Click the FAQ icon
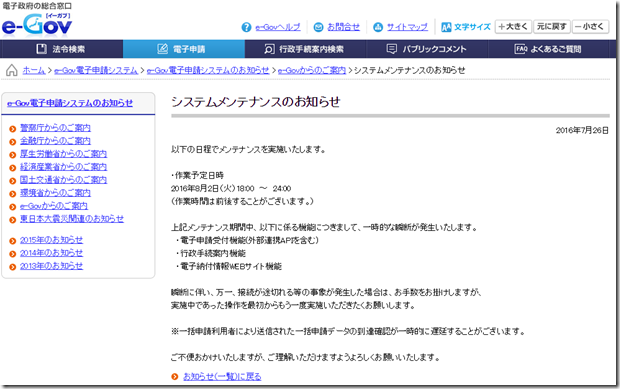 (x=521, y=49)
